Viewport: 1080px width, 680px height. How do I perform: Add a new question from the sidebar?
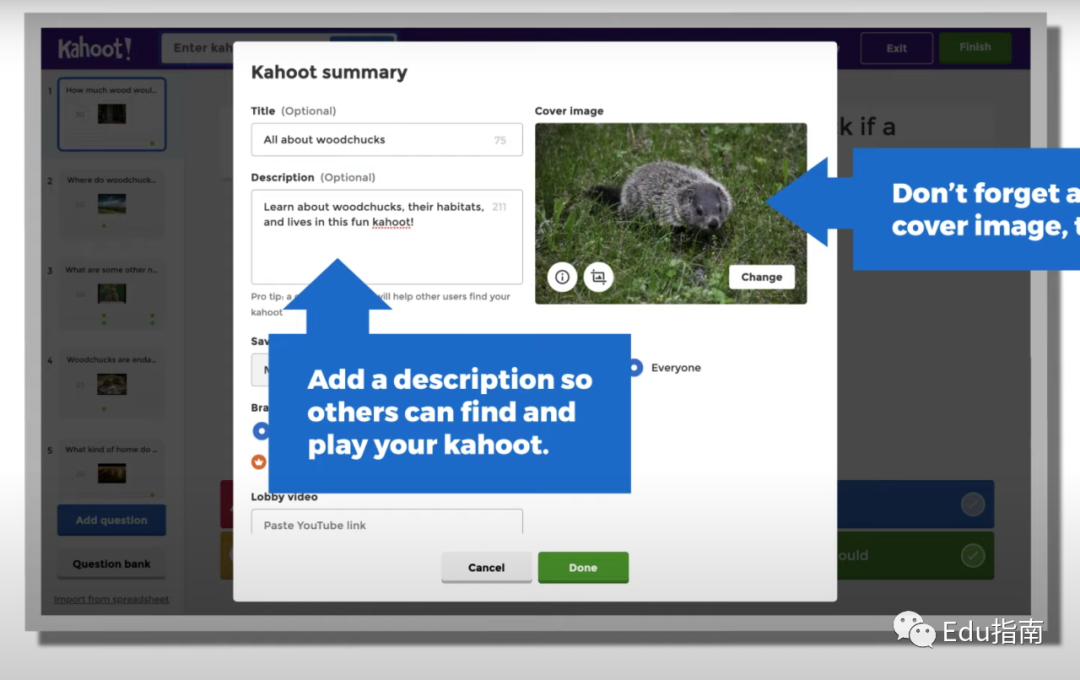tap(112, 520)
